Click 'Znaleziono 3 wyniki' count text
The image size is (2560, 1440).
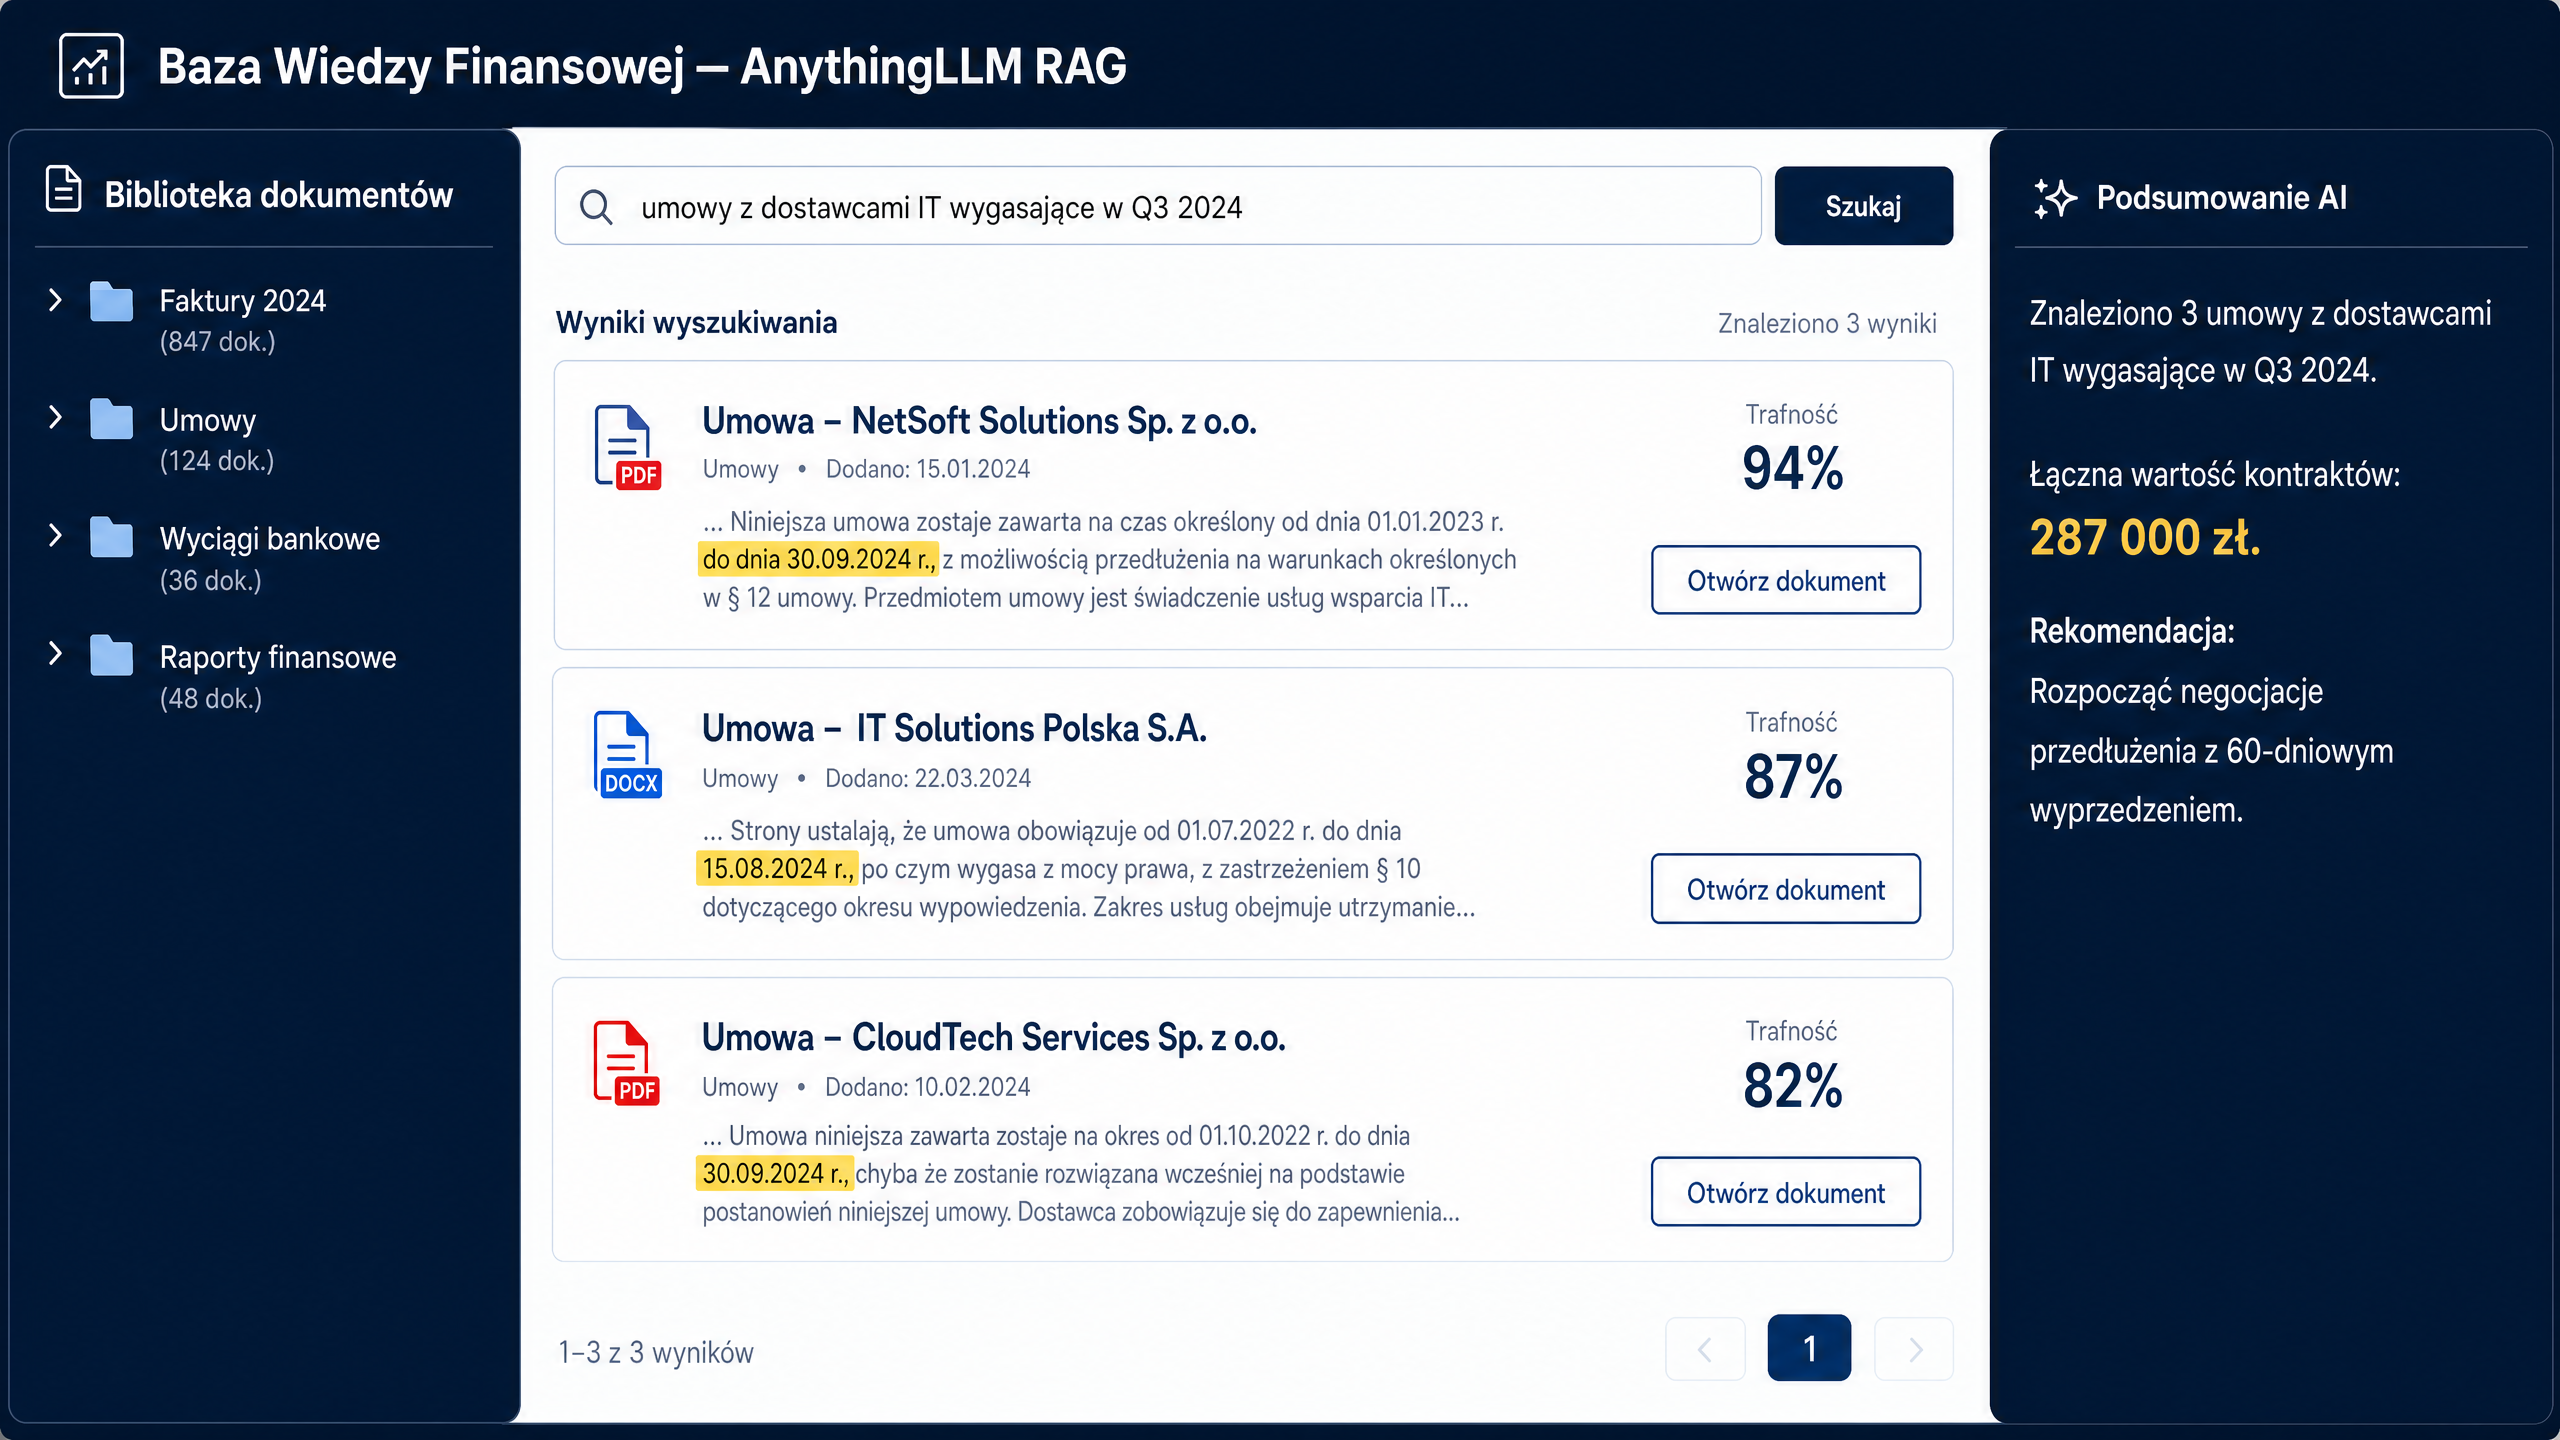[1827, 324]
